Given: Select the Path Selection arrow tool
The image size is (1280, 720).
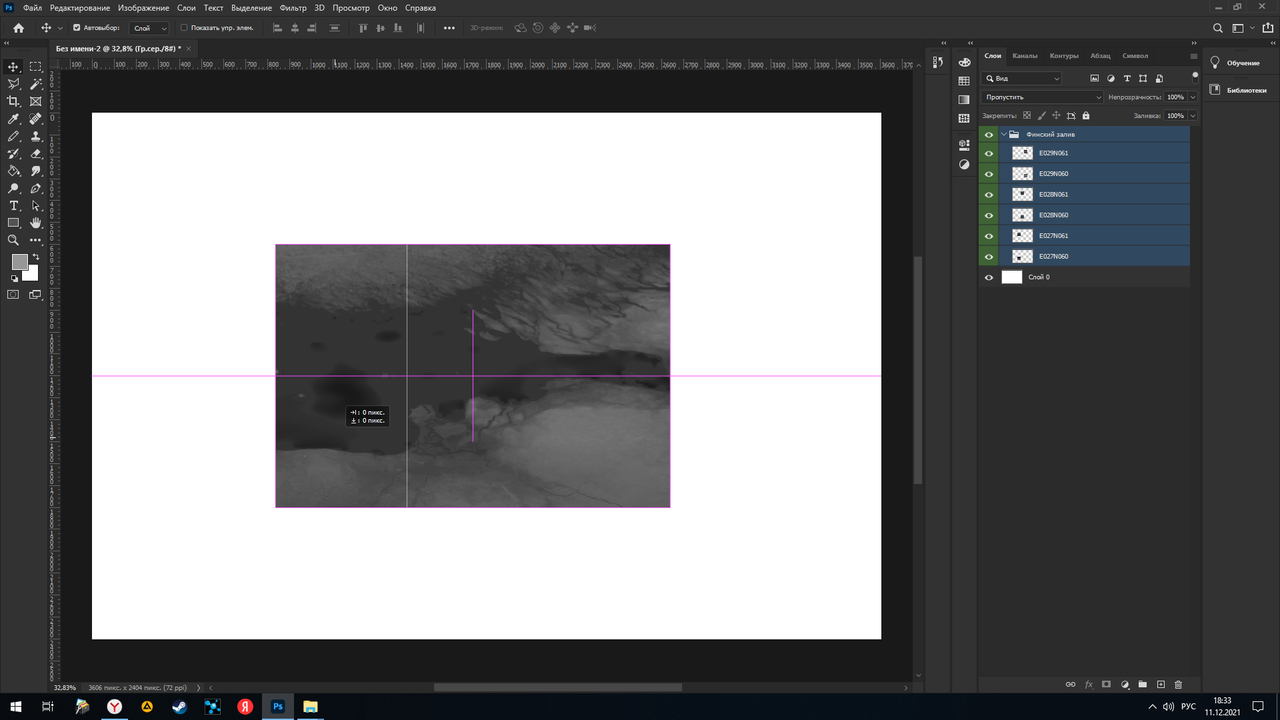Looking at the screenshot, I should pyautogui.click(x=36, y=206).
